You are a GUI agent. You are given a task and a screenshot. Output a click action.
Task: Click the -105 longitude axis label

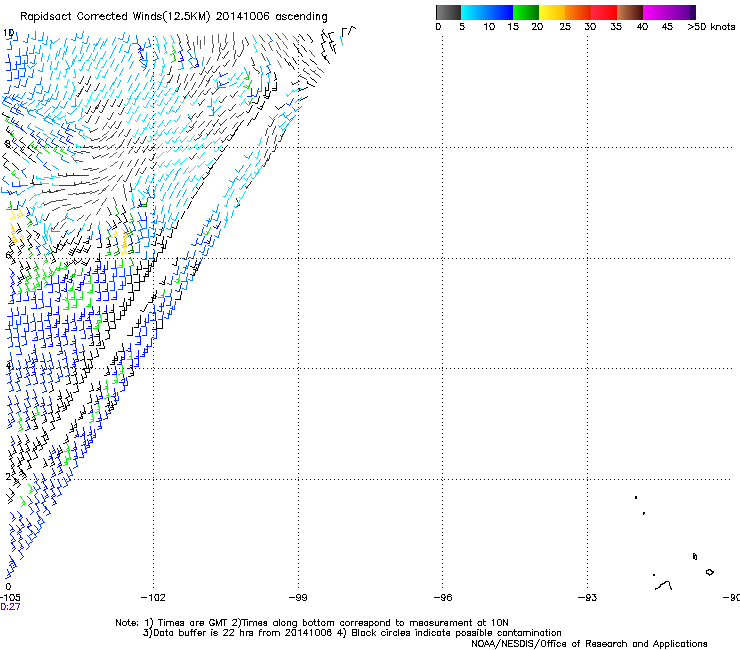coord(10,598)
